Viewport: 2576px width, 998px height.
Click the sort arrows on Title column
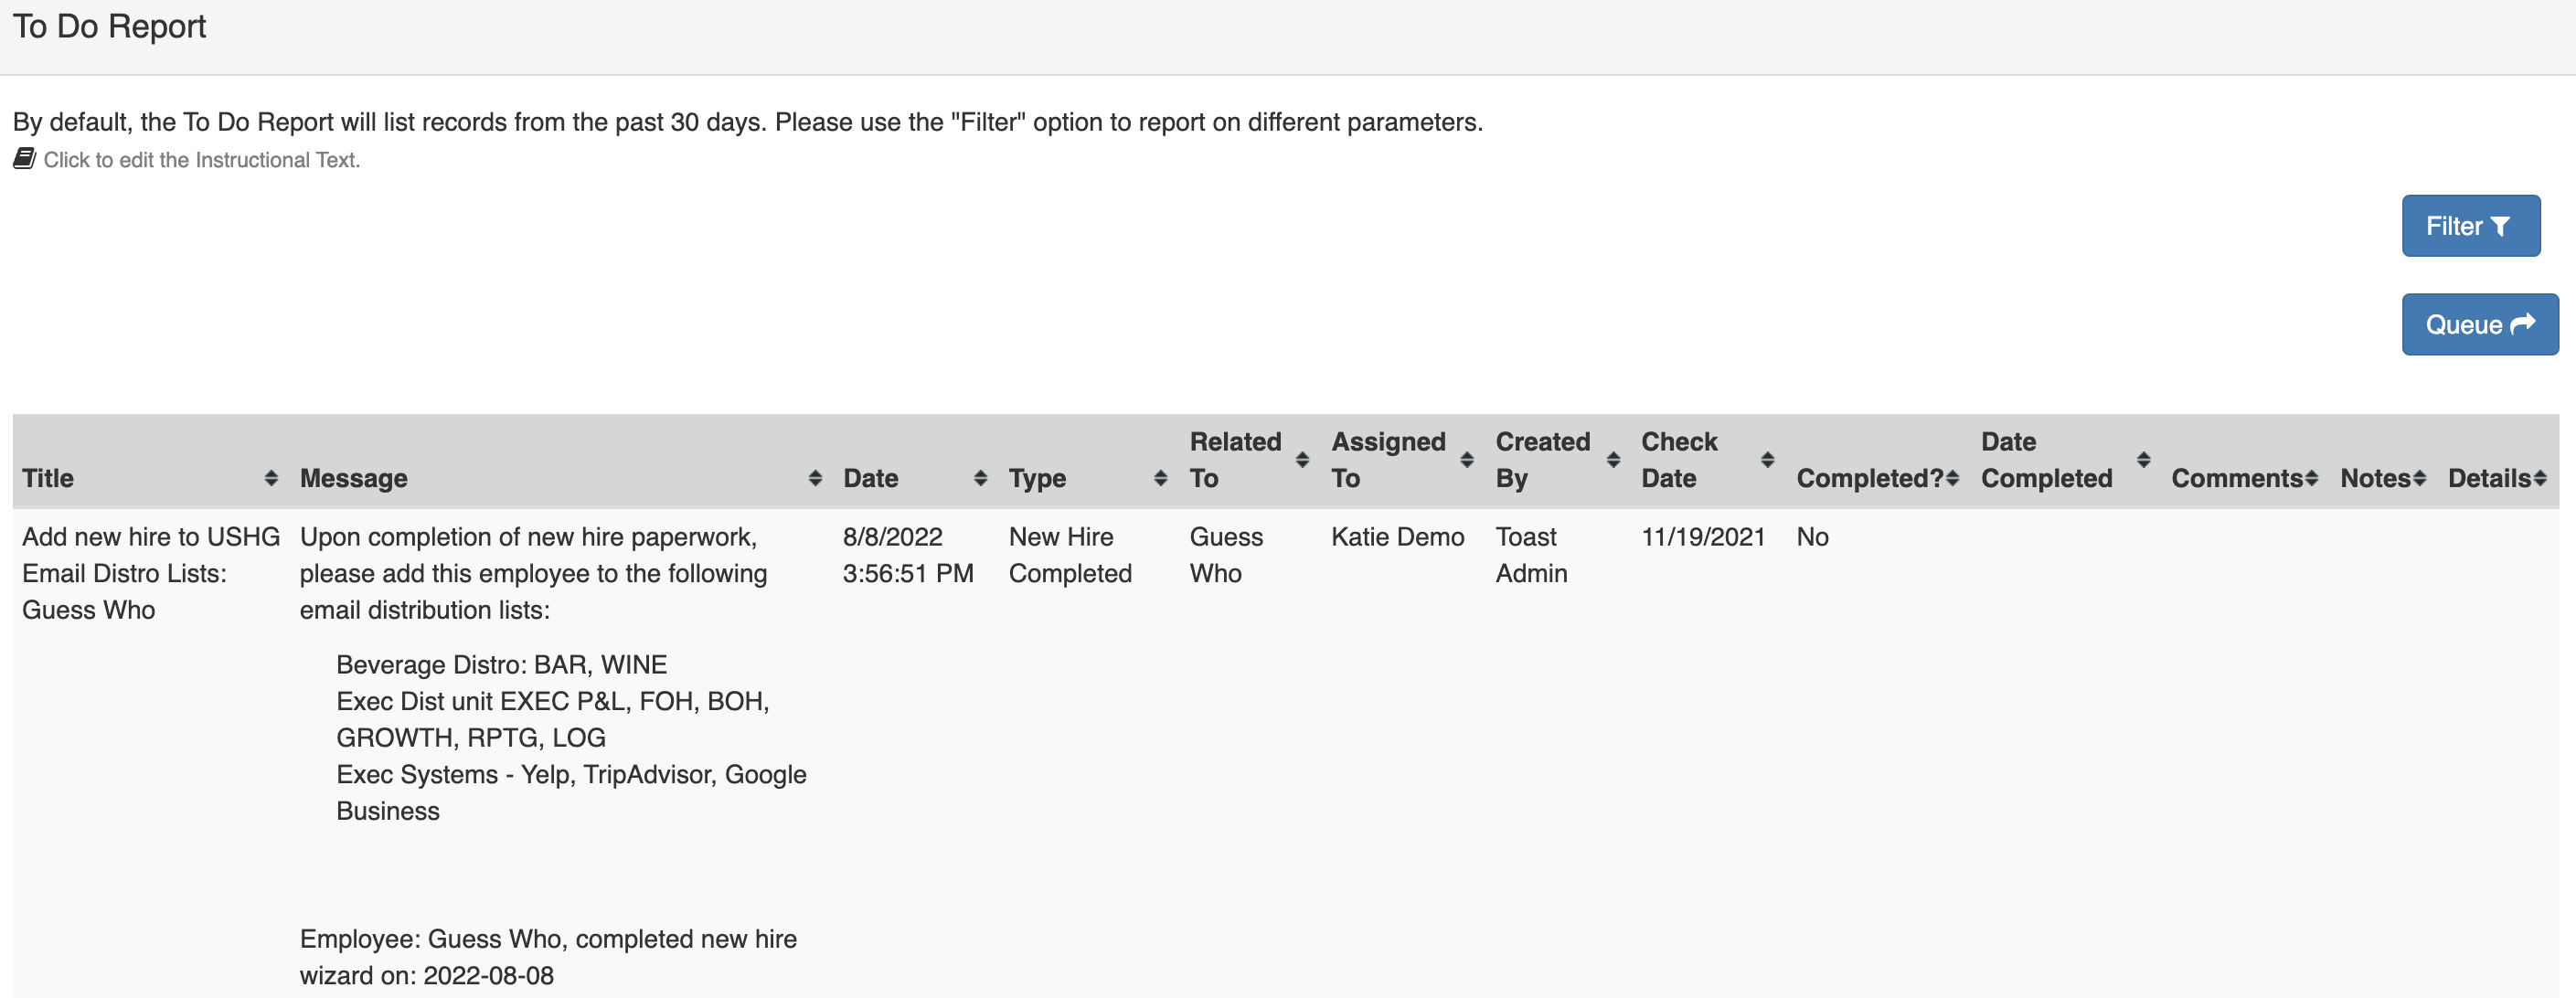point(272,477)
